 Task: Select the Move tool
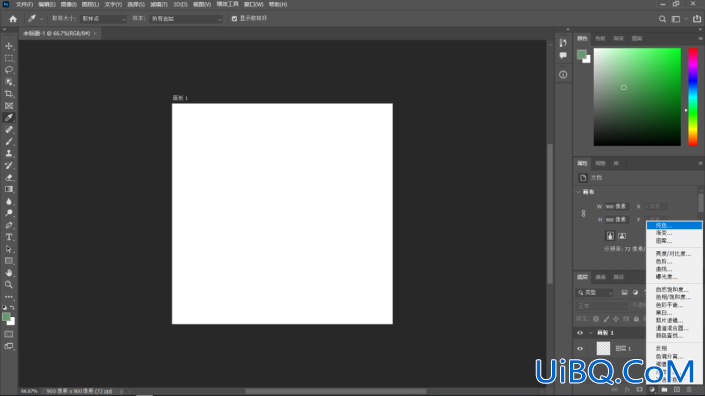(x=9, y=46)
